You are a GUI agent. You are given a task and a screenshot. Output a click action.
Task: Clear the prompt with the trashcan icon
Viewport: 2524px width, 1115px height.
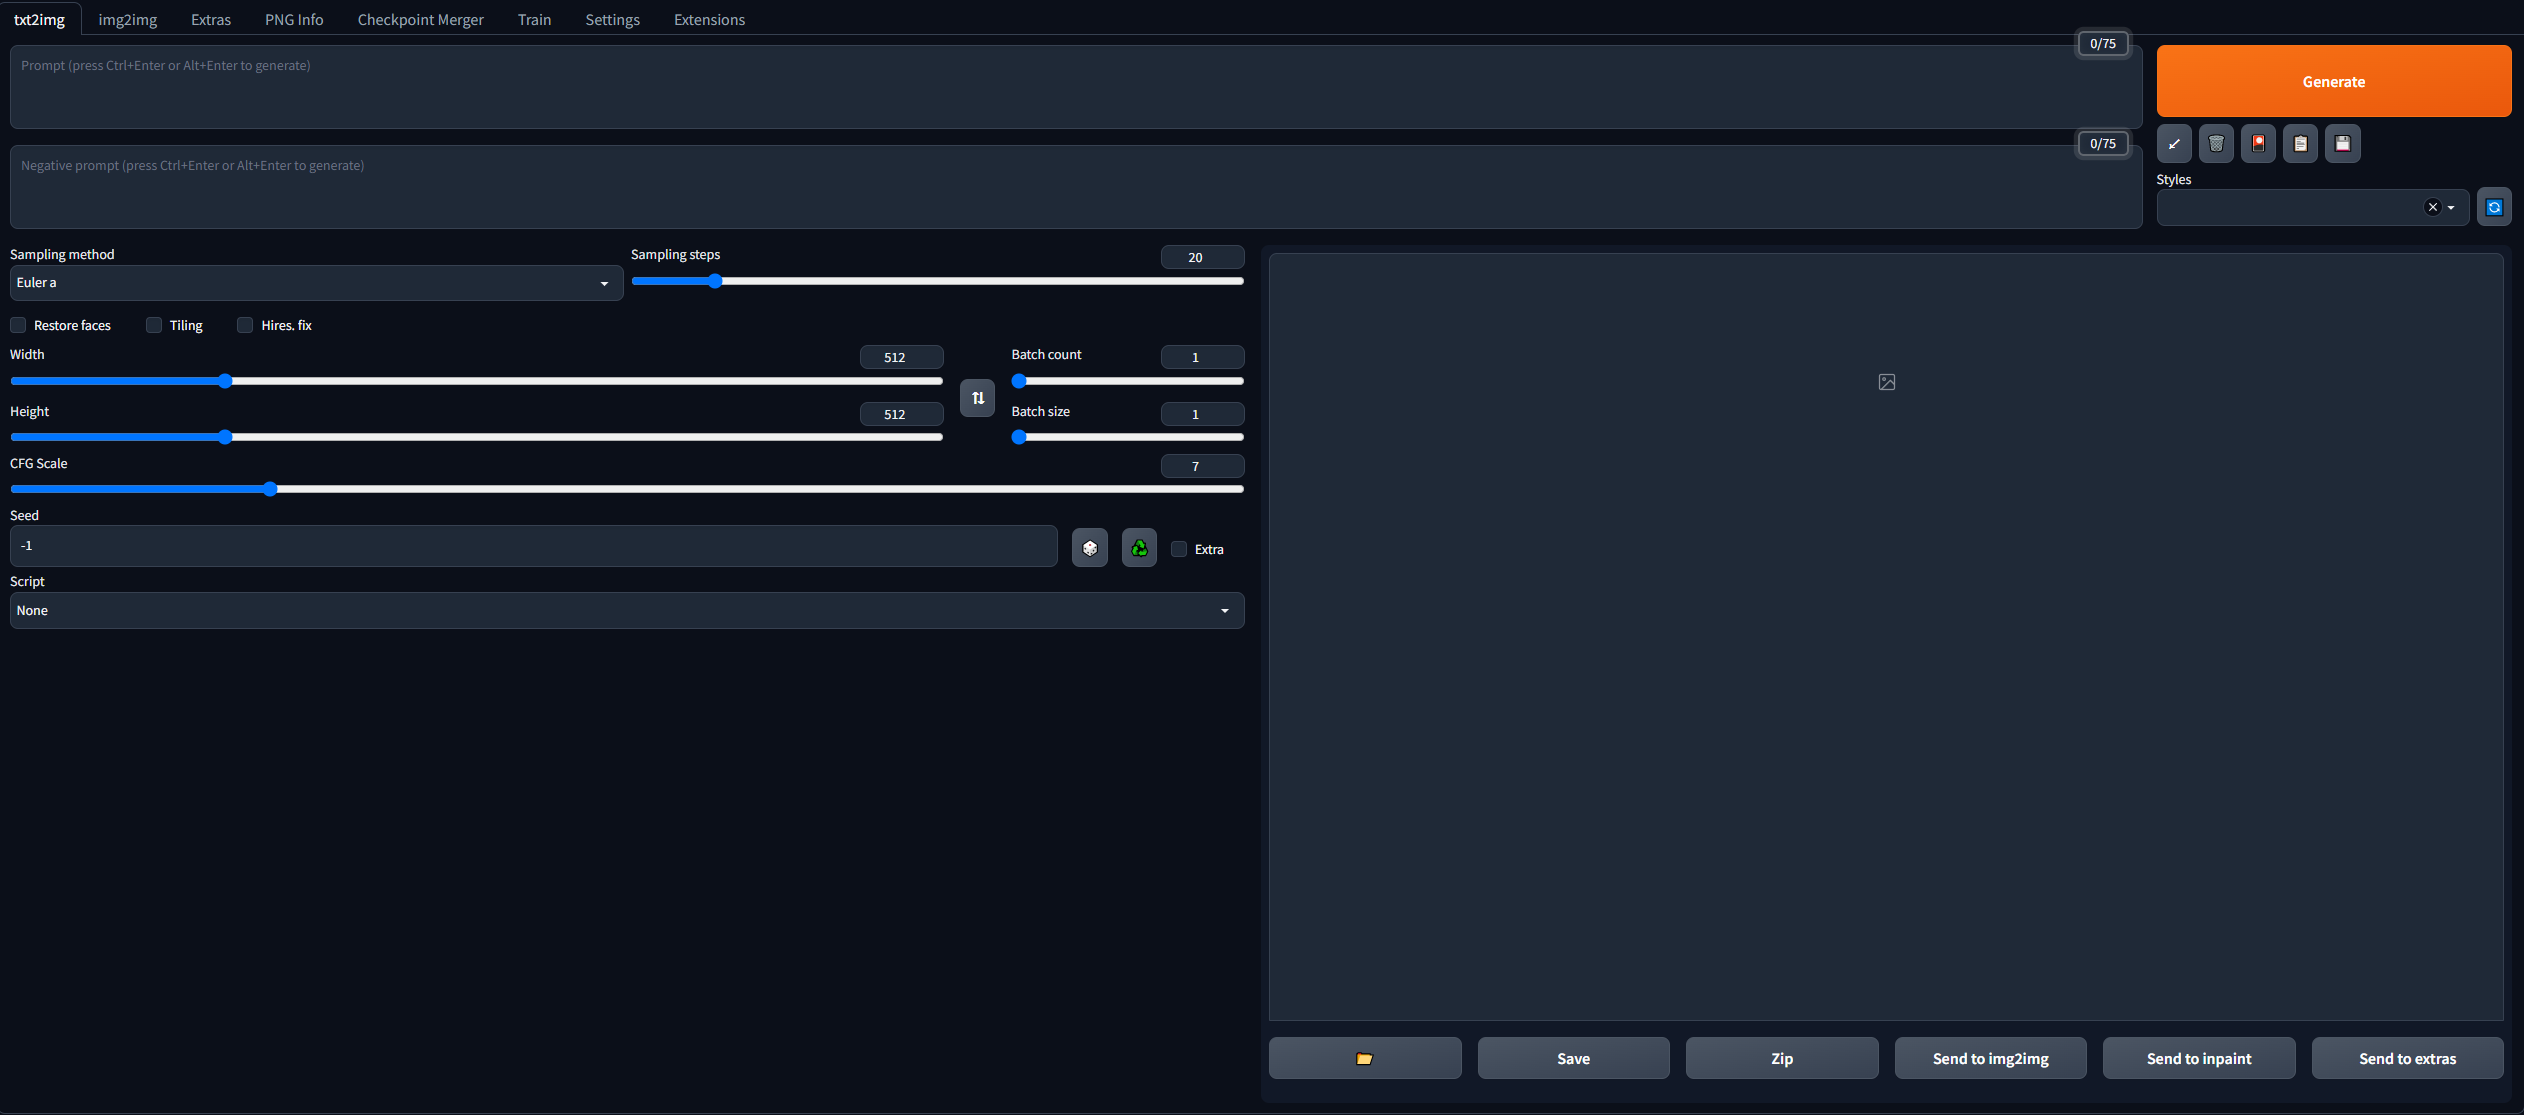(2216, 143)
